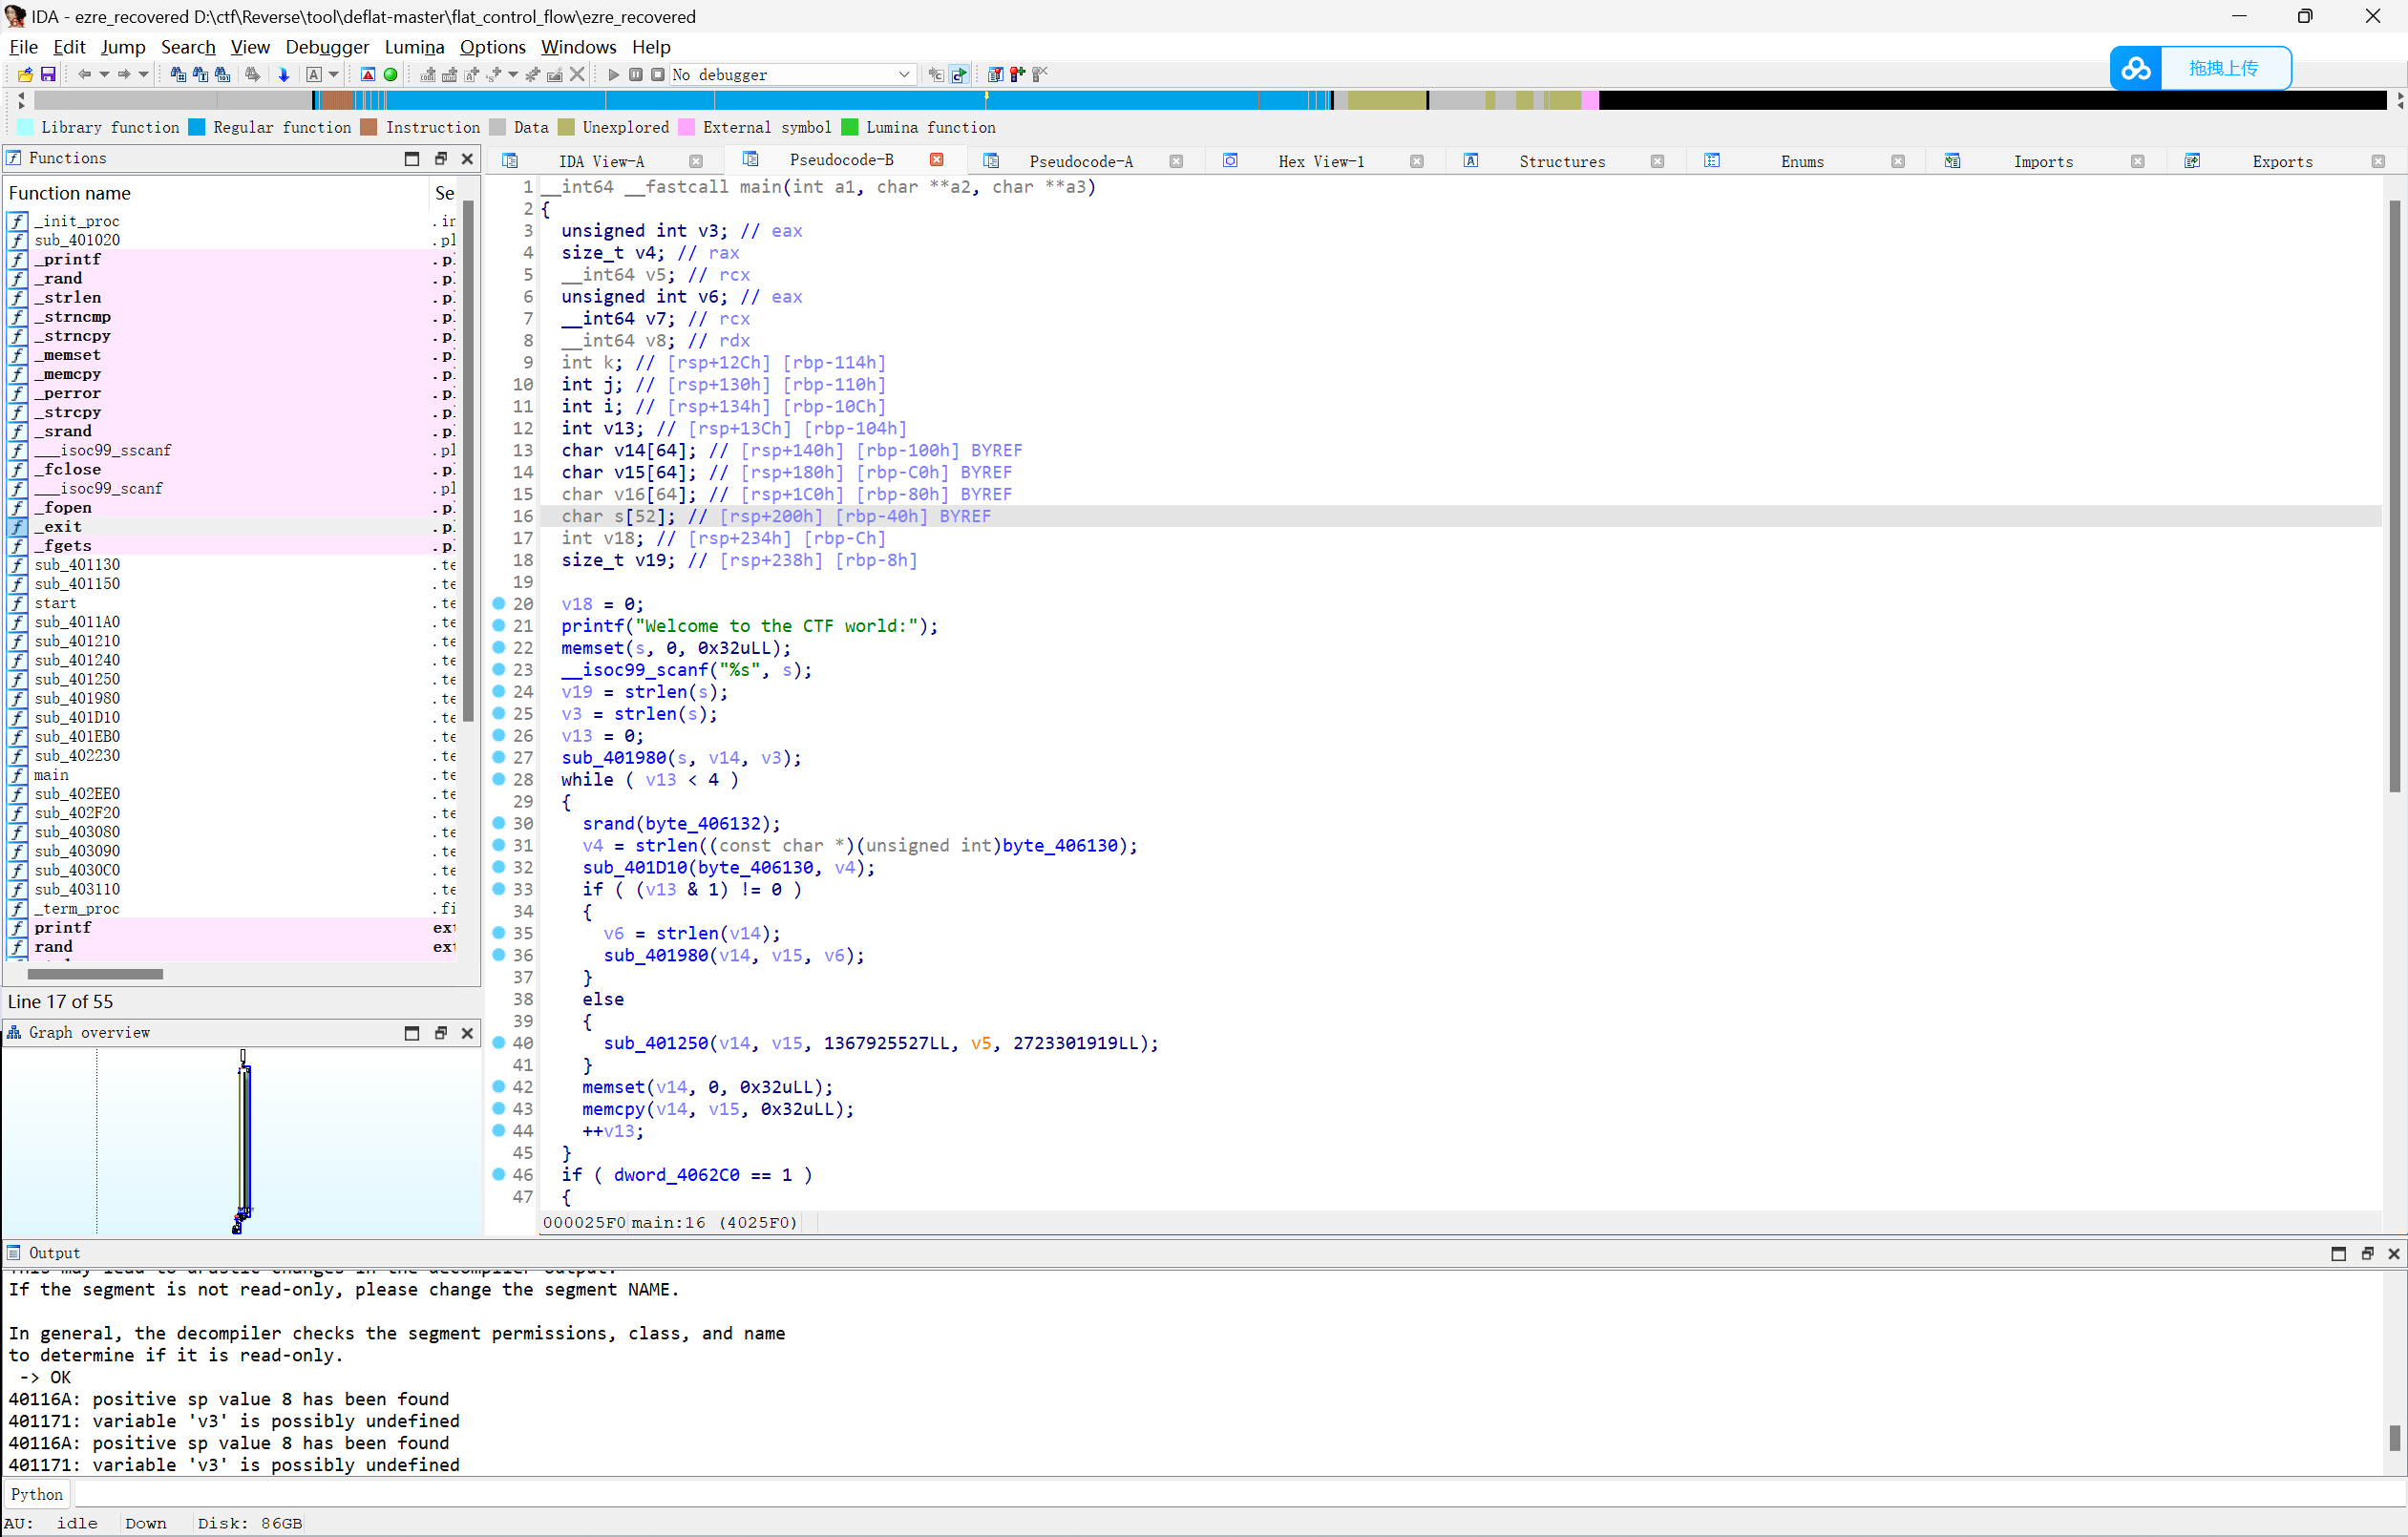Open the Debugger menu
2408x1537 pixels.
coord(327,47)
